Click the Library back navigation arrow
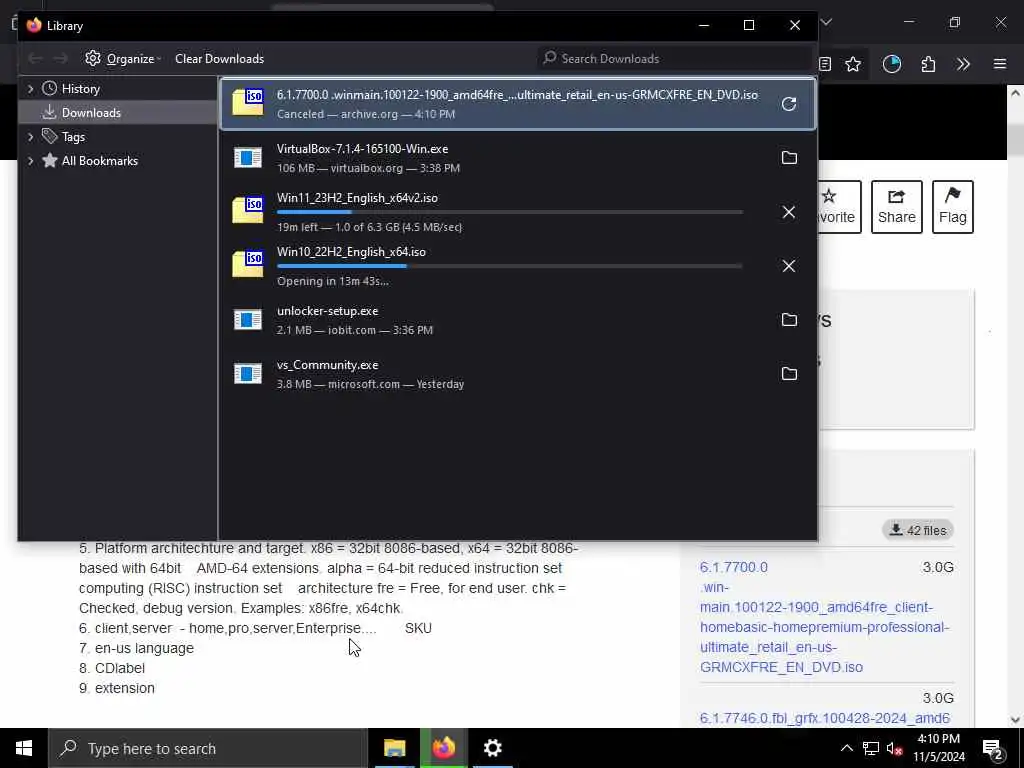The width and height of the screenshot is (1024, 768). [35, 59]
